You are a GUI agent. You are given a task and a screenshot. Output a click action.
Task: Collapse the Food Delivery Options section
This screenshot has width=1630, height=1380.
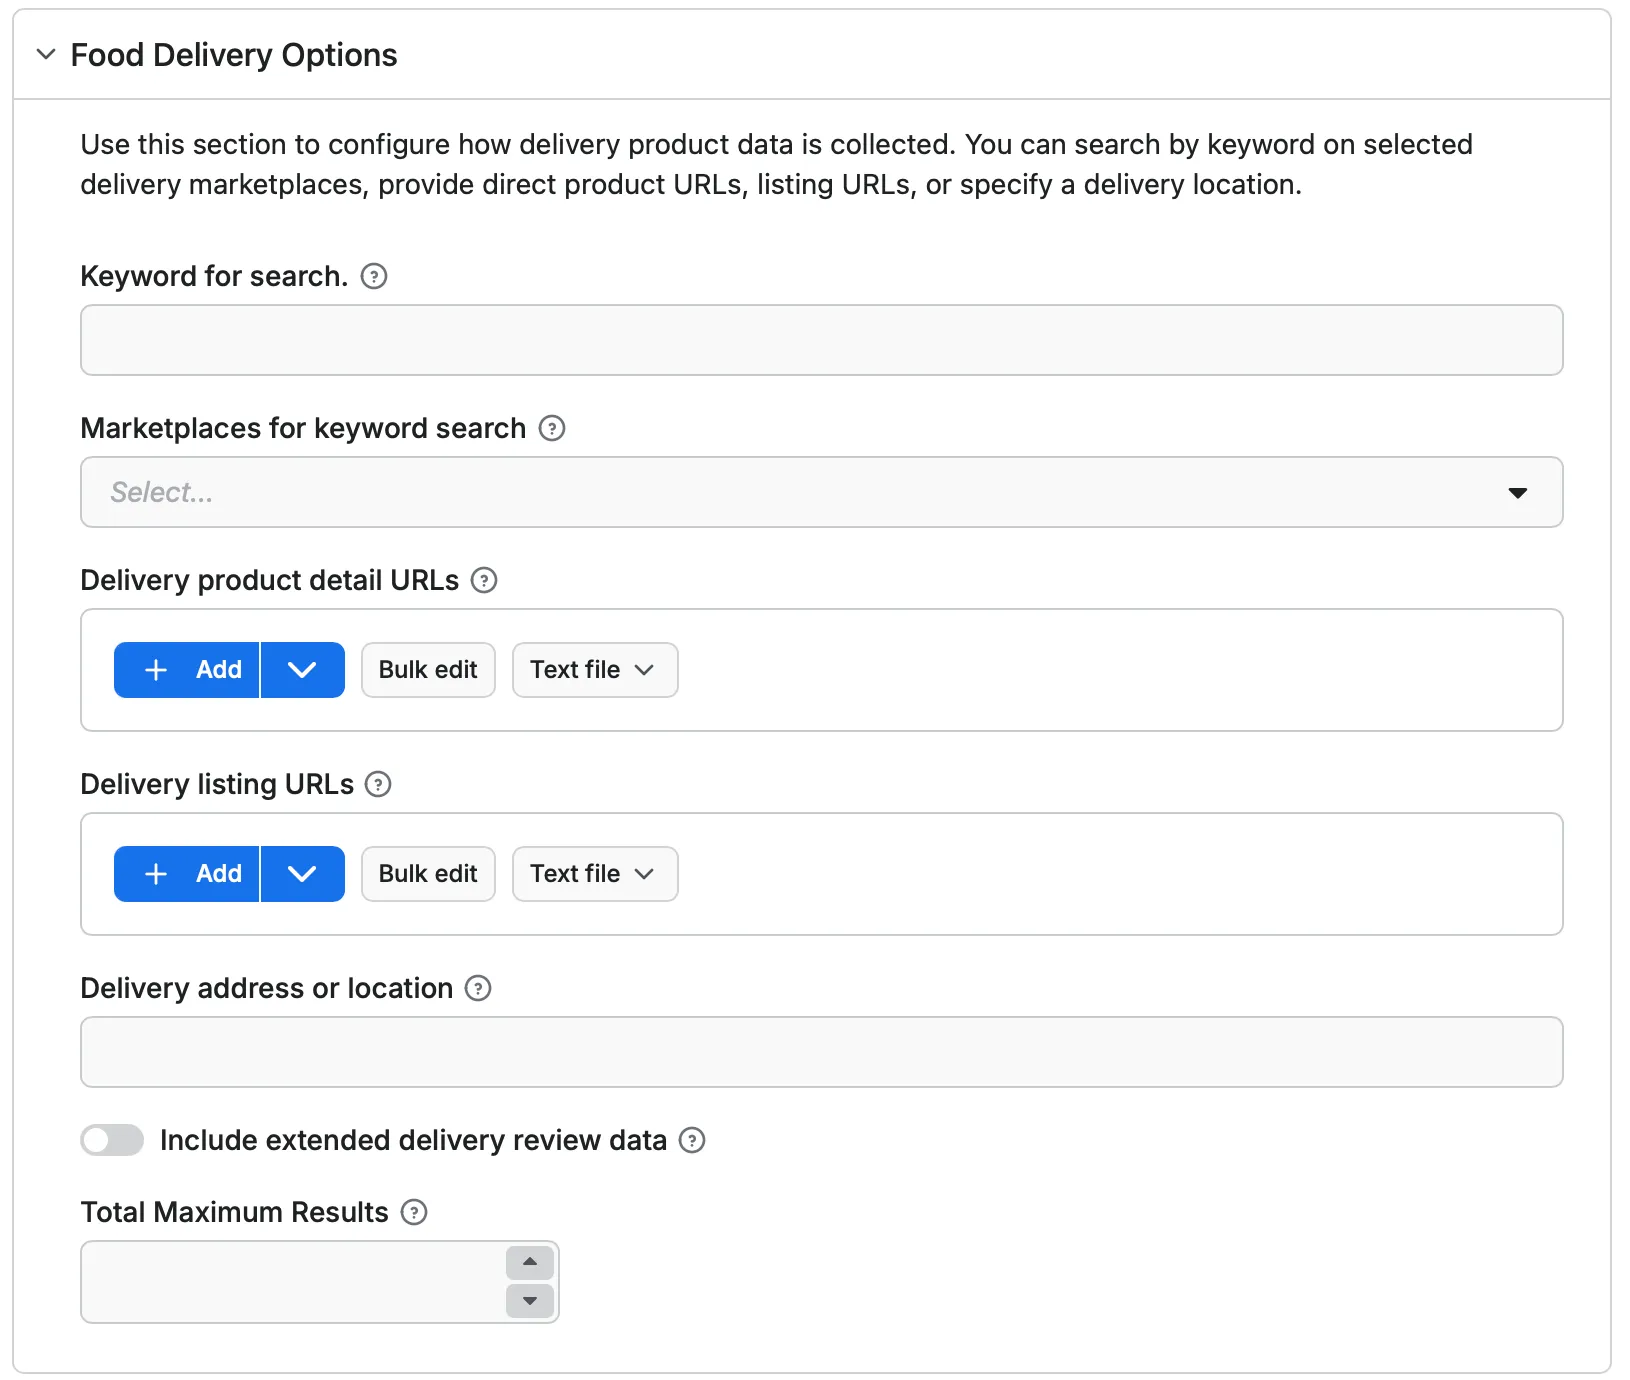(x=45, y=55)
